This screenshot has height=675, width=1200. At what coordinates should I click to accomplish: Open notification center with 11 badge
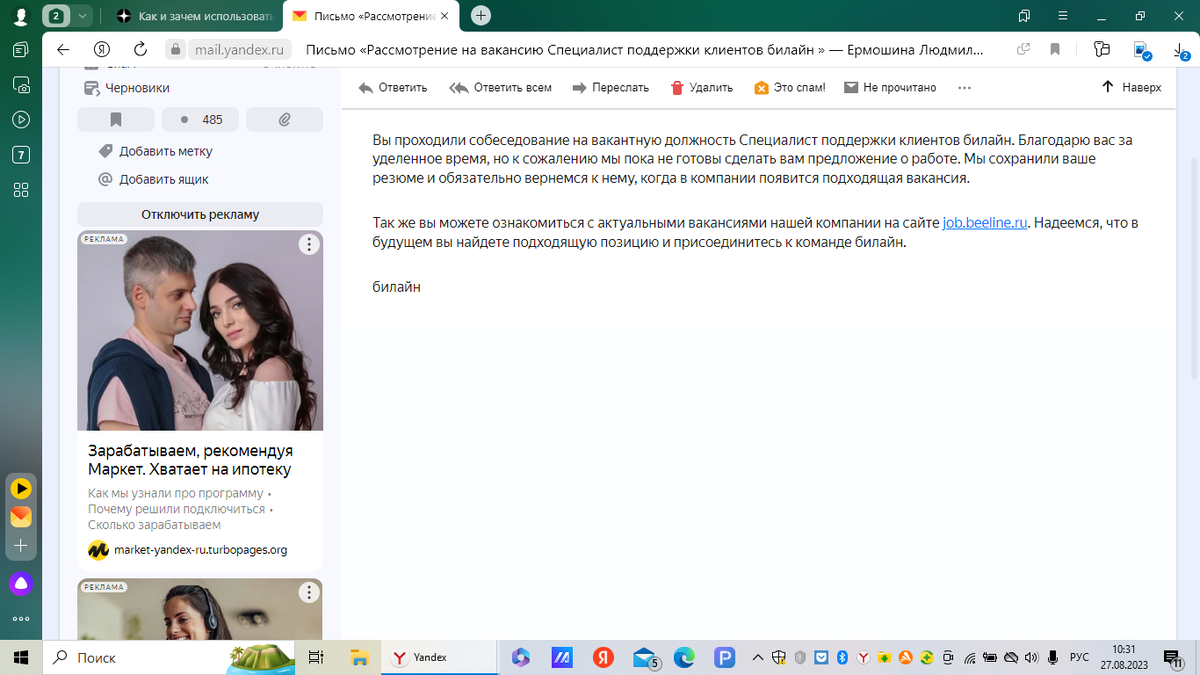coord(1175,657)
